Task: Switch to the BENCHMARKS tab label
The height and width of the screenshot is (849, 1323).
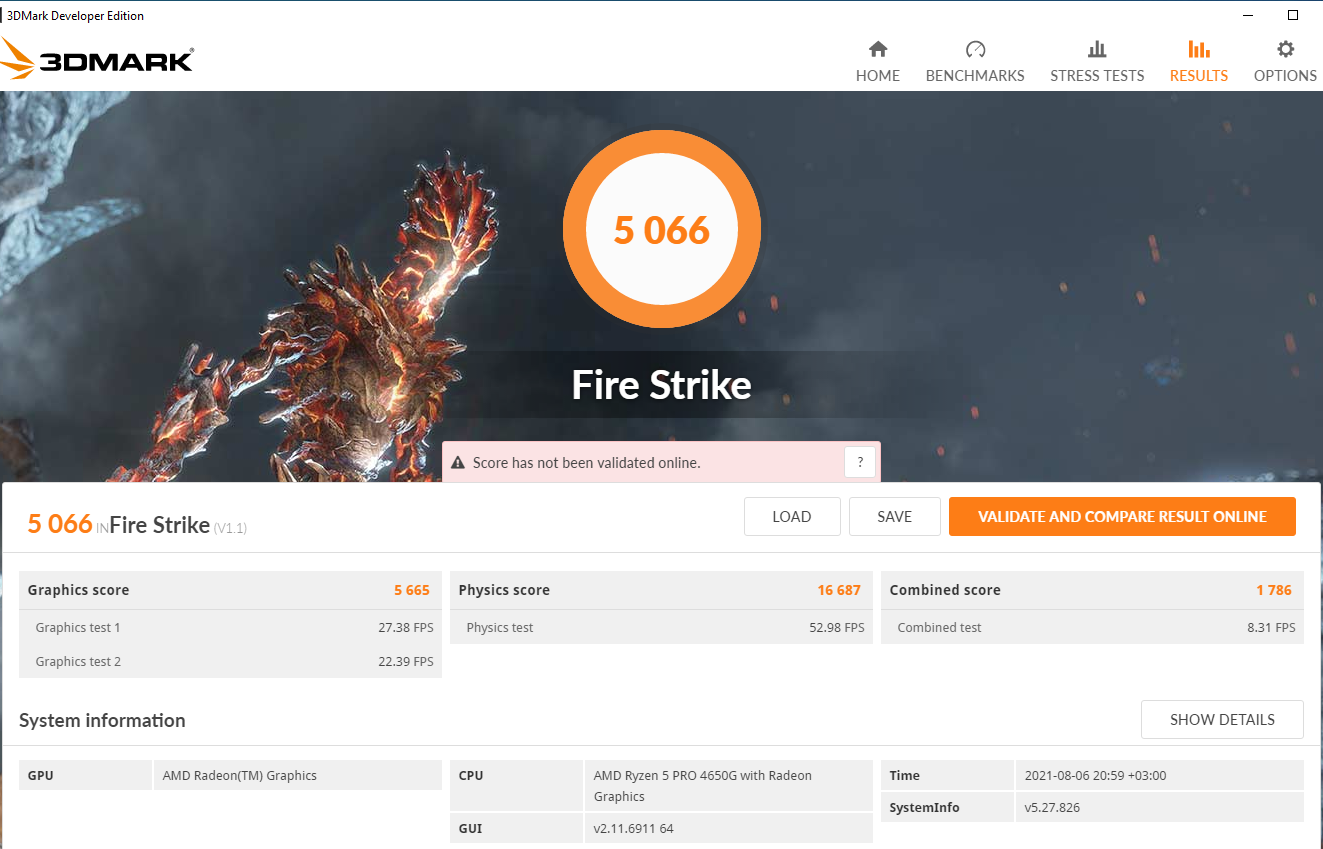Action: 975,76
